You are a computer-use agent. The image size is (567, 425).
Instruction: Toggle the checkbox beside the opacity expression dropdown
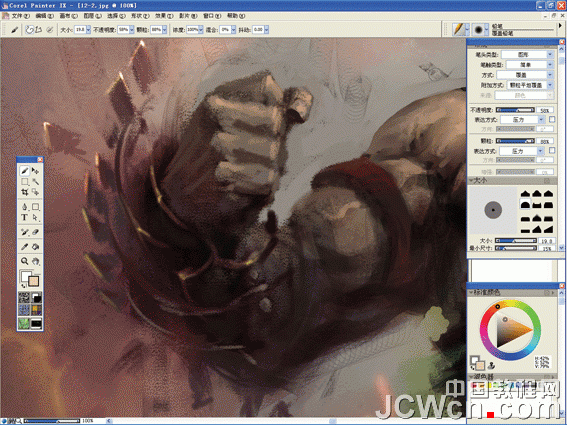point(552,119)
